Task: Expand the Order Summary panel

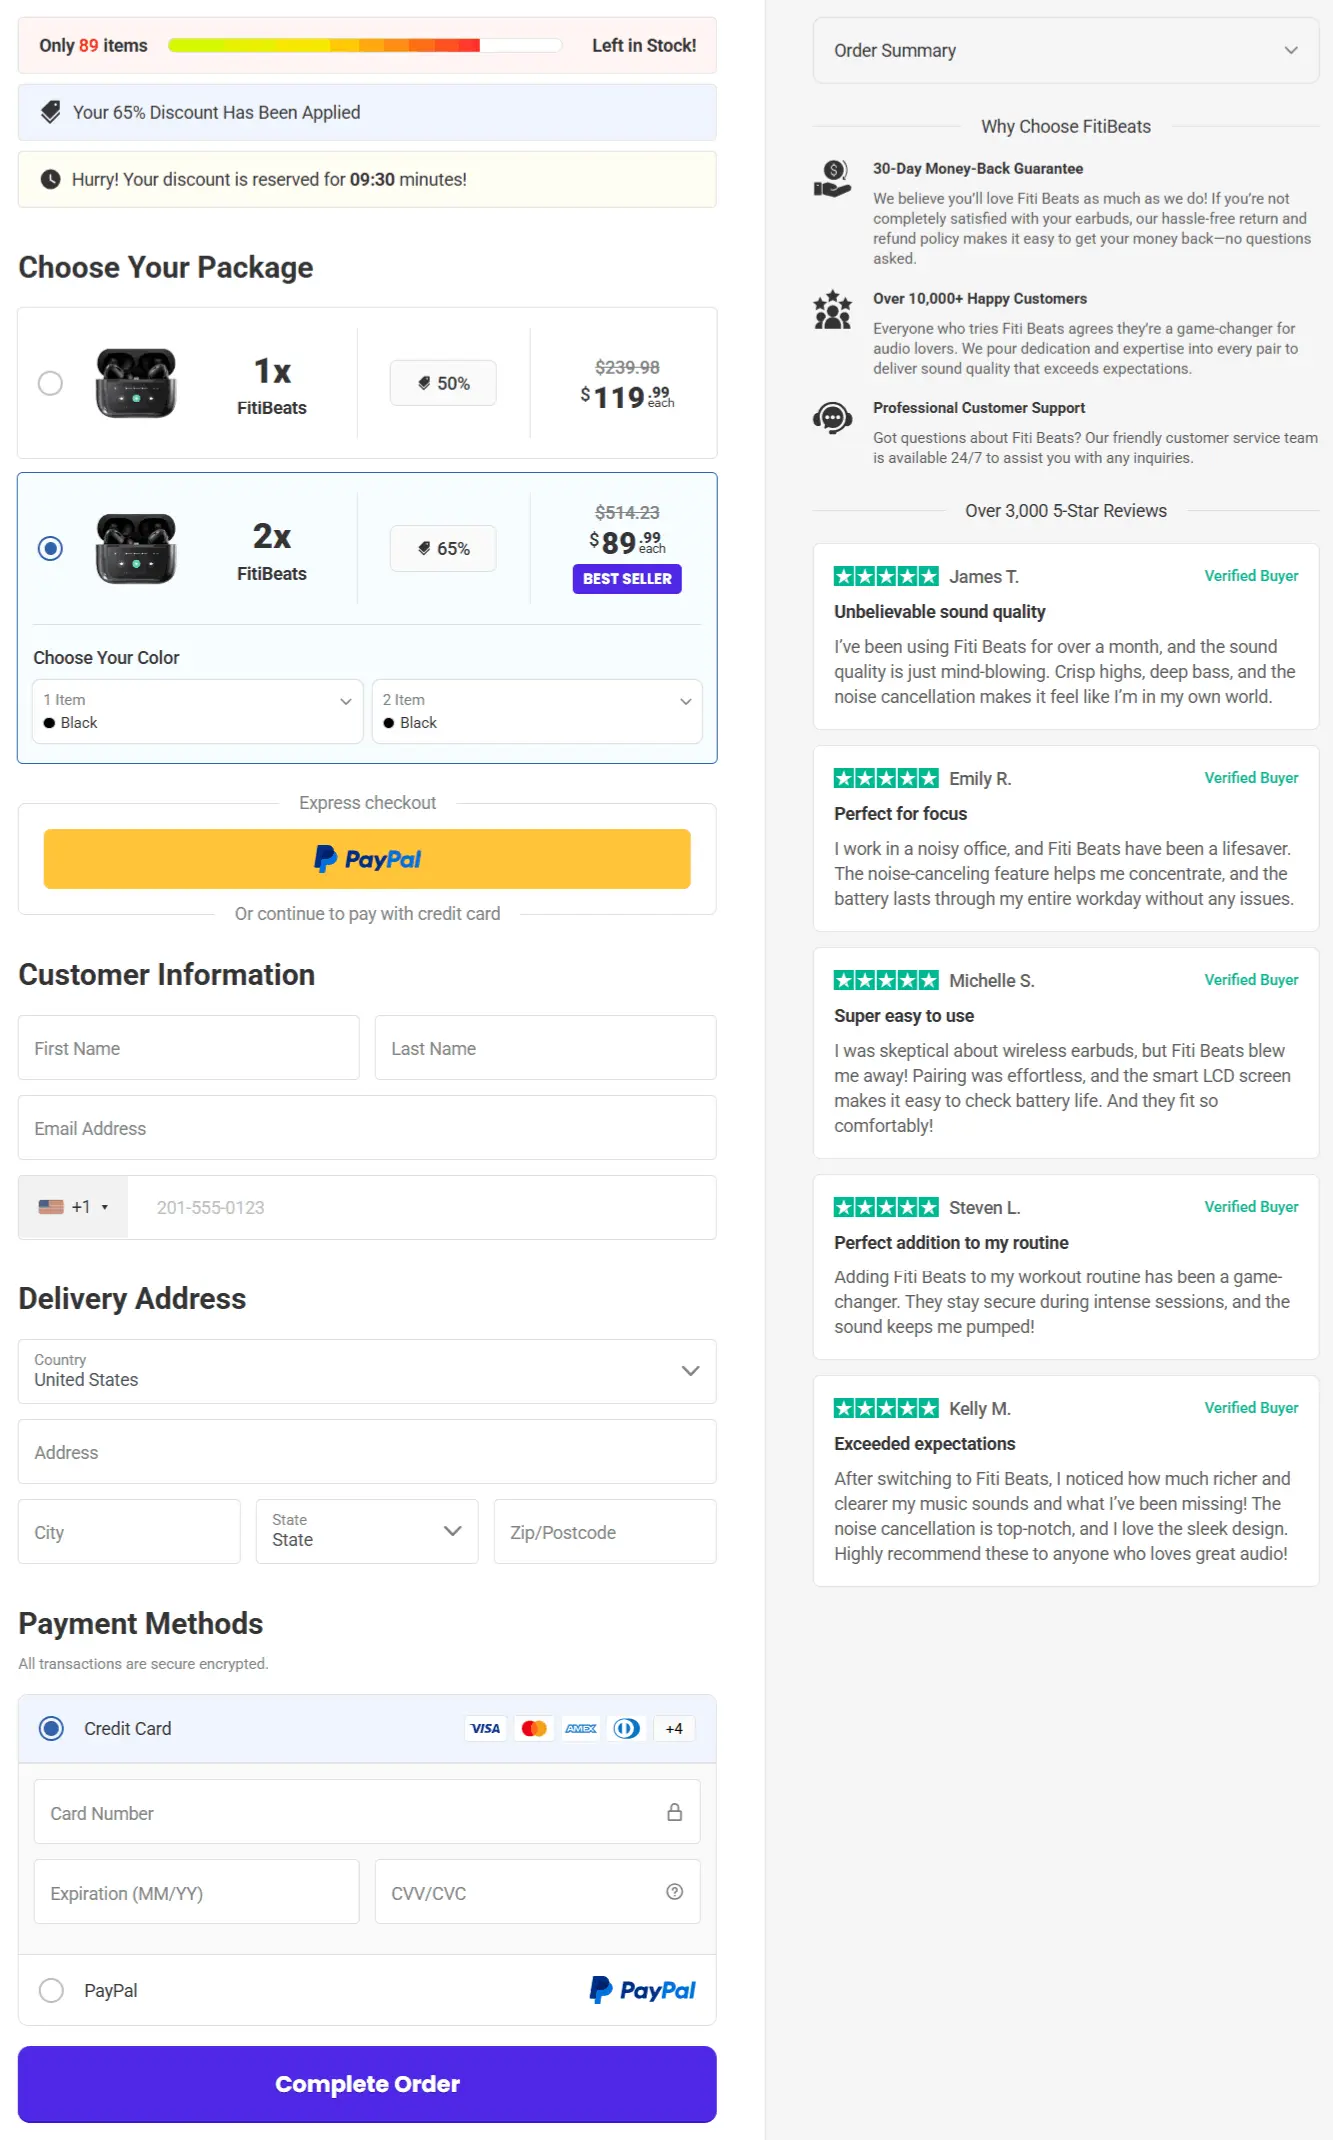Action: (x=1066, y=50)
